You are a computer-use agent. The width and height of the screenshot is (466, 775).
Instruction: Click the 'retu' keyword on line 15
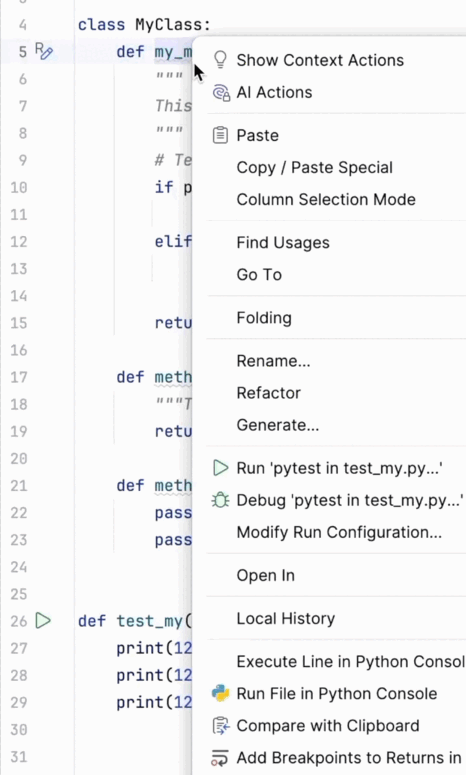(x=173, y=323)
